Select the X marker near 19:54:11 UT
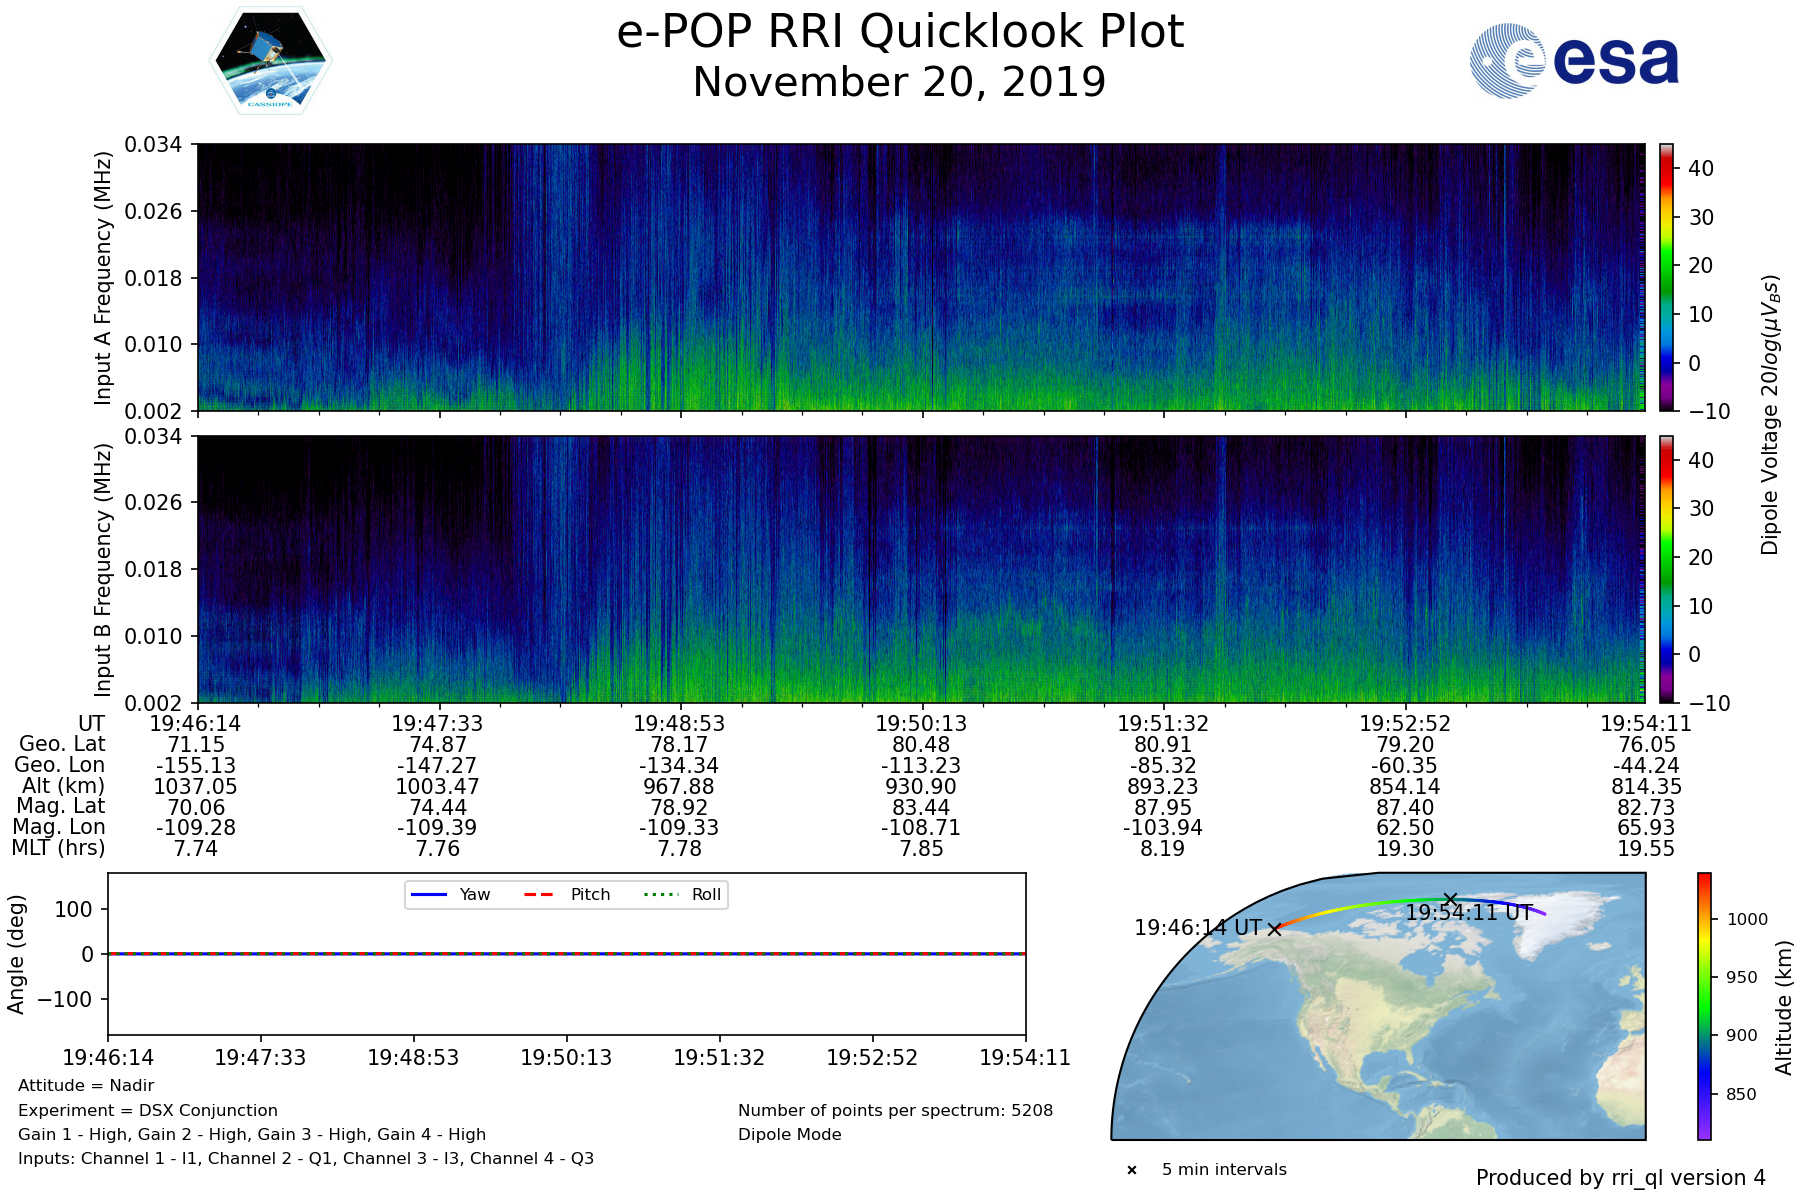Viewport: 1800px width, 1200px height. (1450, 900)
